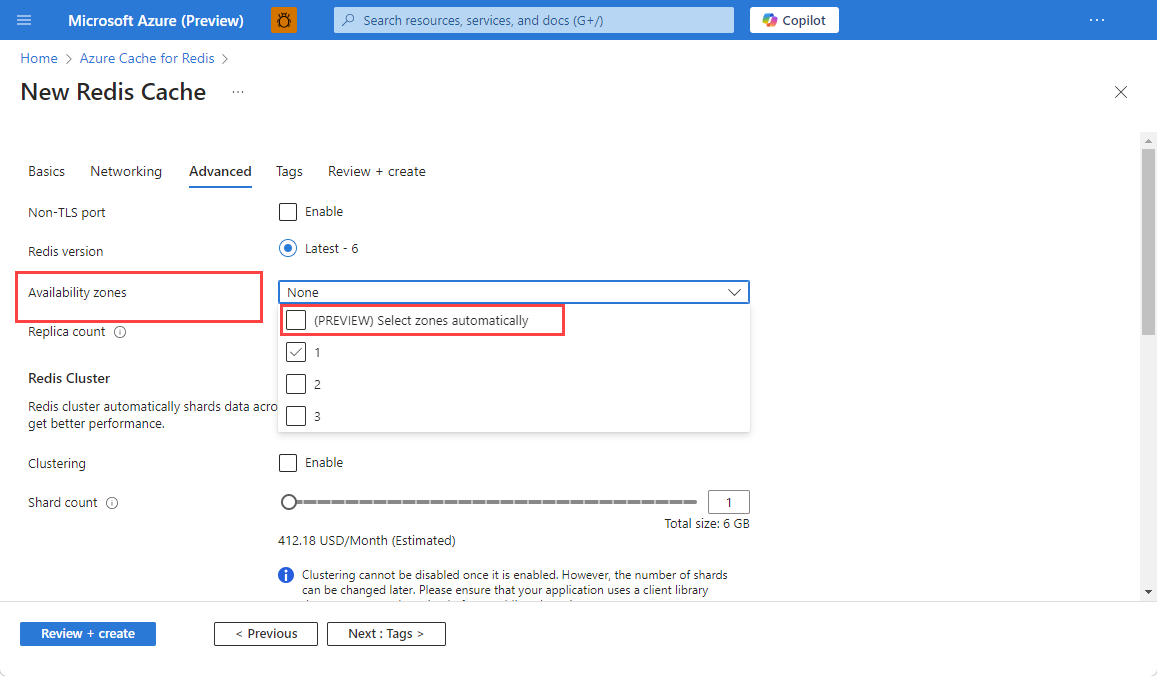Show Shard count info tooltip
This screenshot has width=1157, height=676.
[112, 503]
